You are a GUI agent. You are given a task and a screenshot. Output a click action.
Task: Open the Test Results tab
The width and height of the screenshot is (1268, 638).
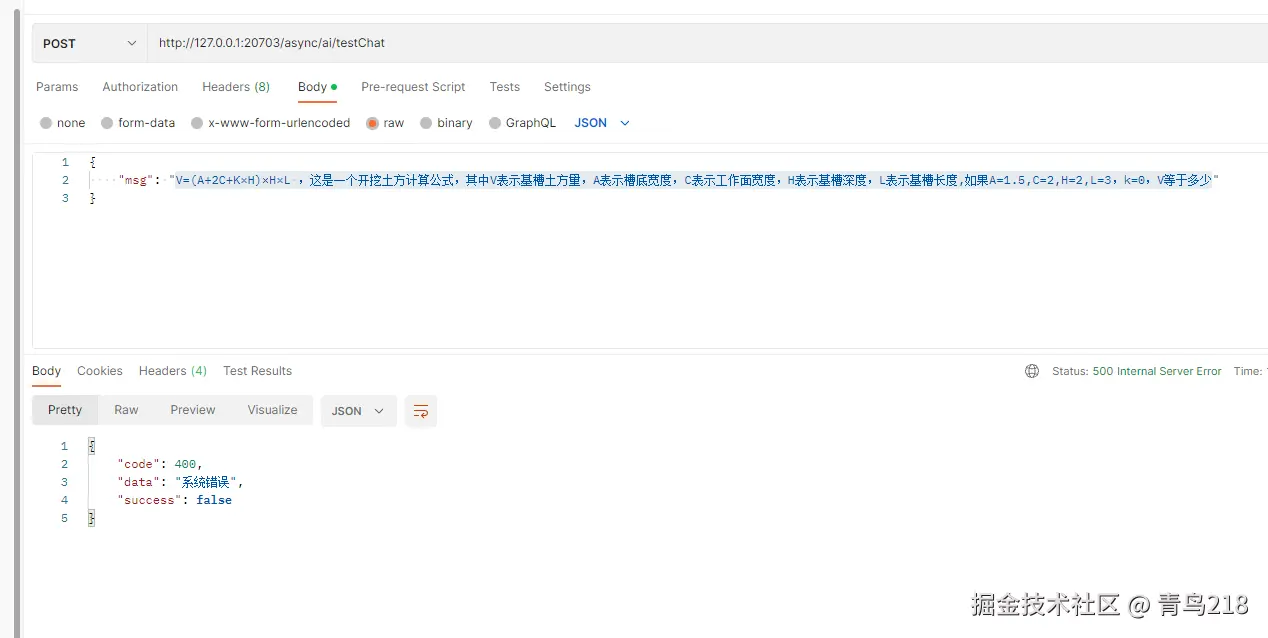[x=257, y=371]
